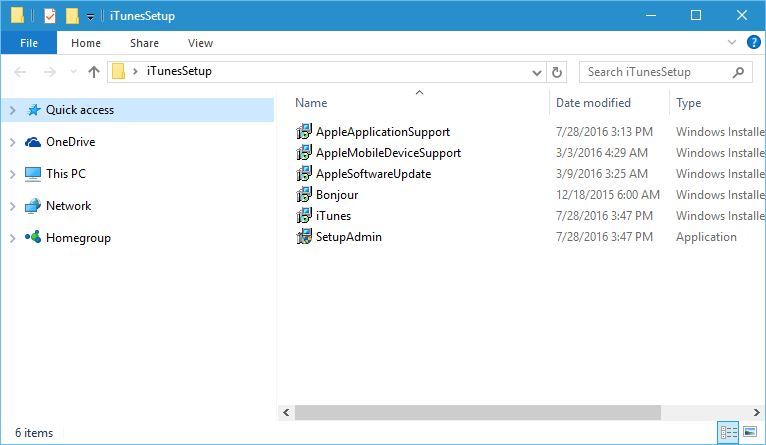Click the horizontal scrollbar thumb
Viewport: 766px width, 445px height.
(478, 412)
